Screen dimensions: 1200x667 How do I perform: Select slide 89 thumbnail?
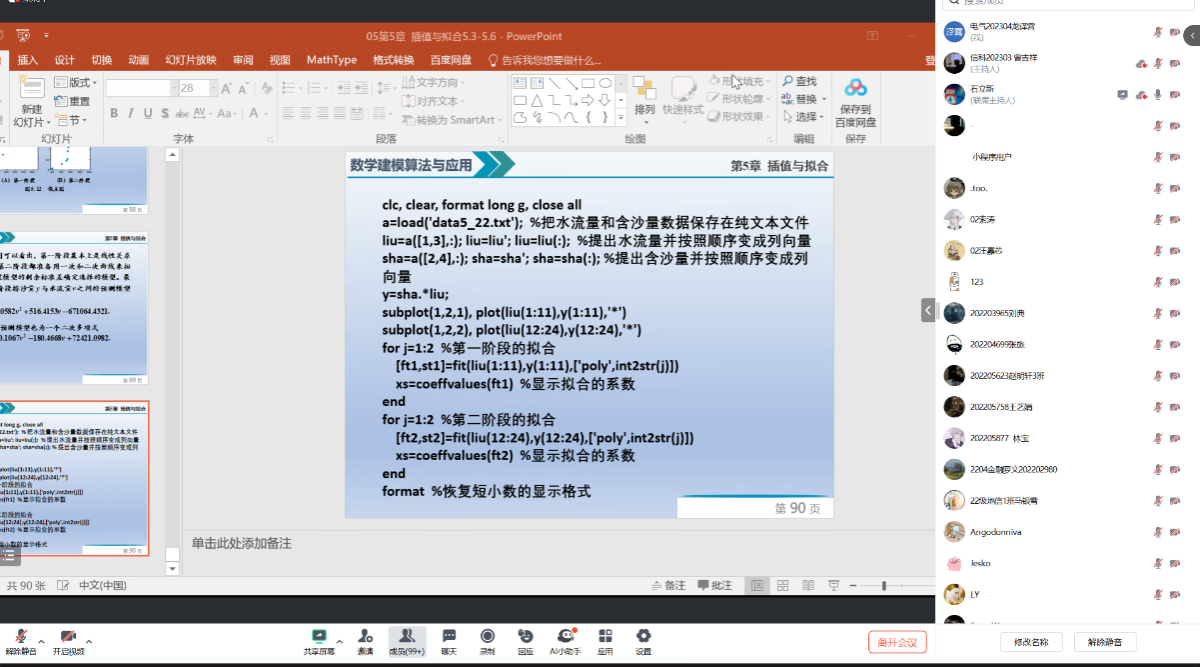[74, 306]
